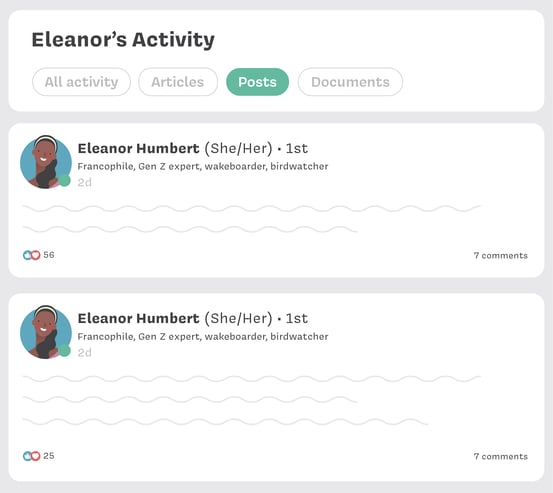View the 56 reactions count
Image resolution: width=553 pixels, height=493 pixels.
(49, 255)
